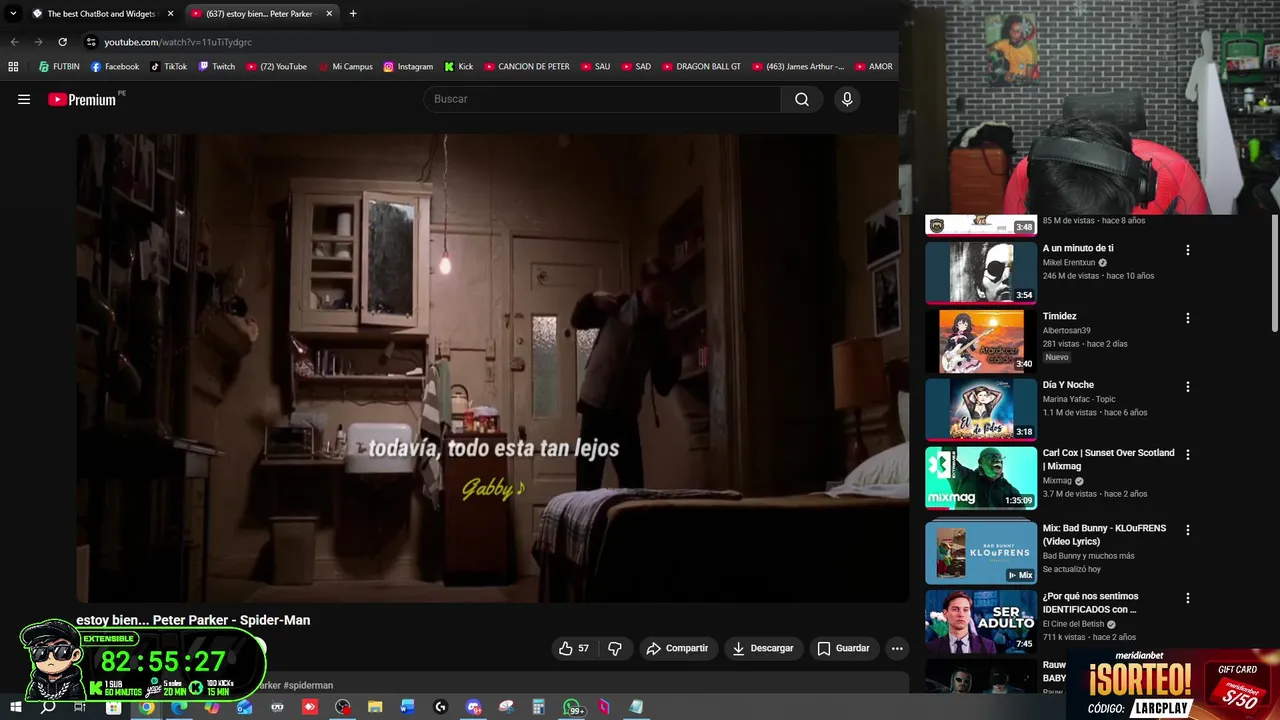The image size is (1280, 720).
Task: Open the Día Y Noche thumbnail
Action: [981, 408]
